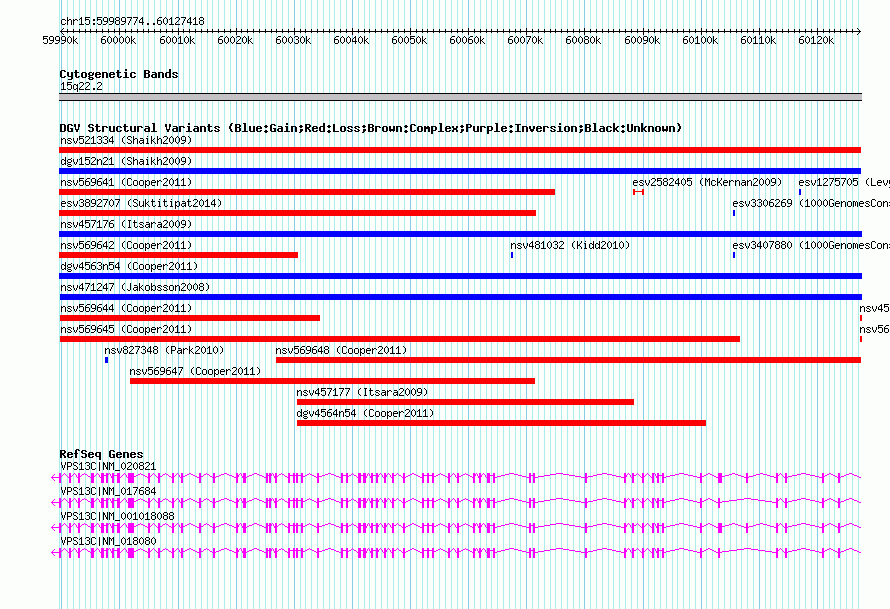Click the nsv569647 (Cooper2011) red bar

tap(332, 381)
